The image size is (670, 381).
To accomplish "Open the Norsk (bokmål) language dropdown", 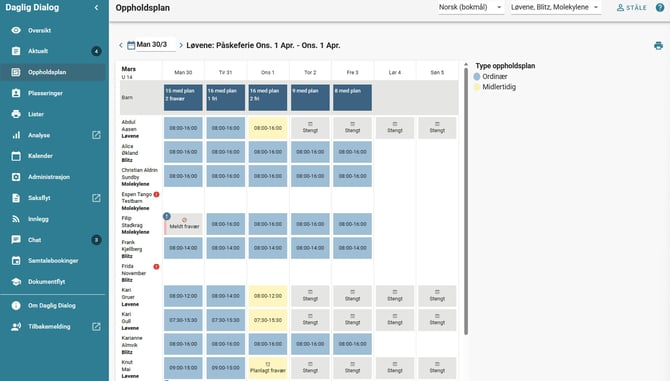I will pos(470,7).
